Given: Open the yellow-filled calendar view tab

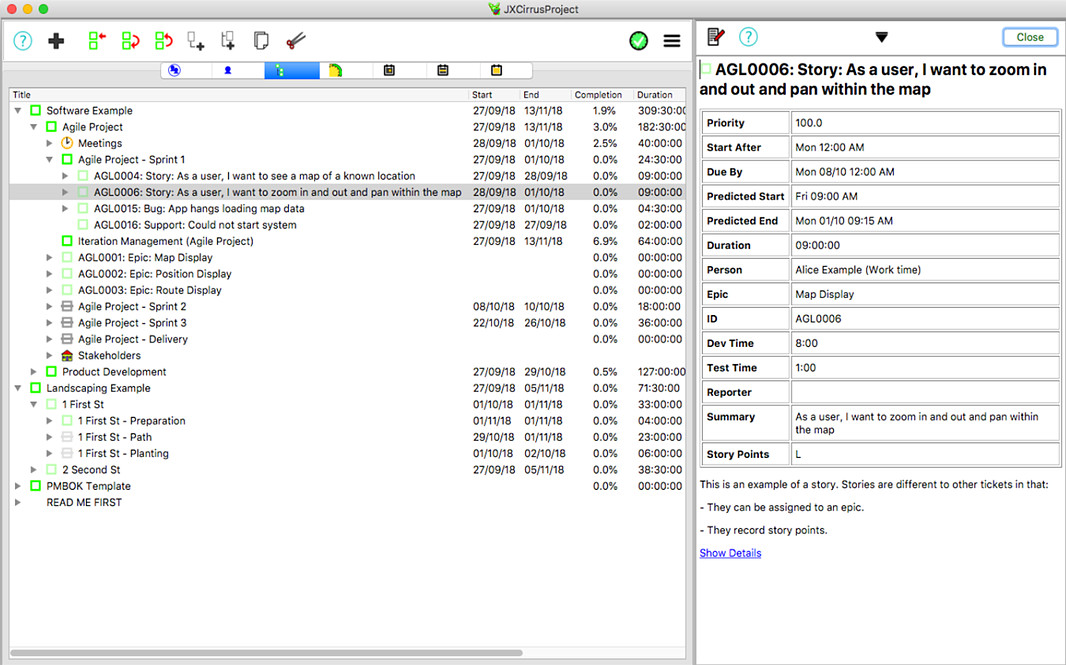Looking at the screenshot, I should (496, 70).
